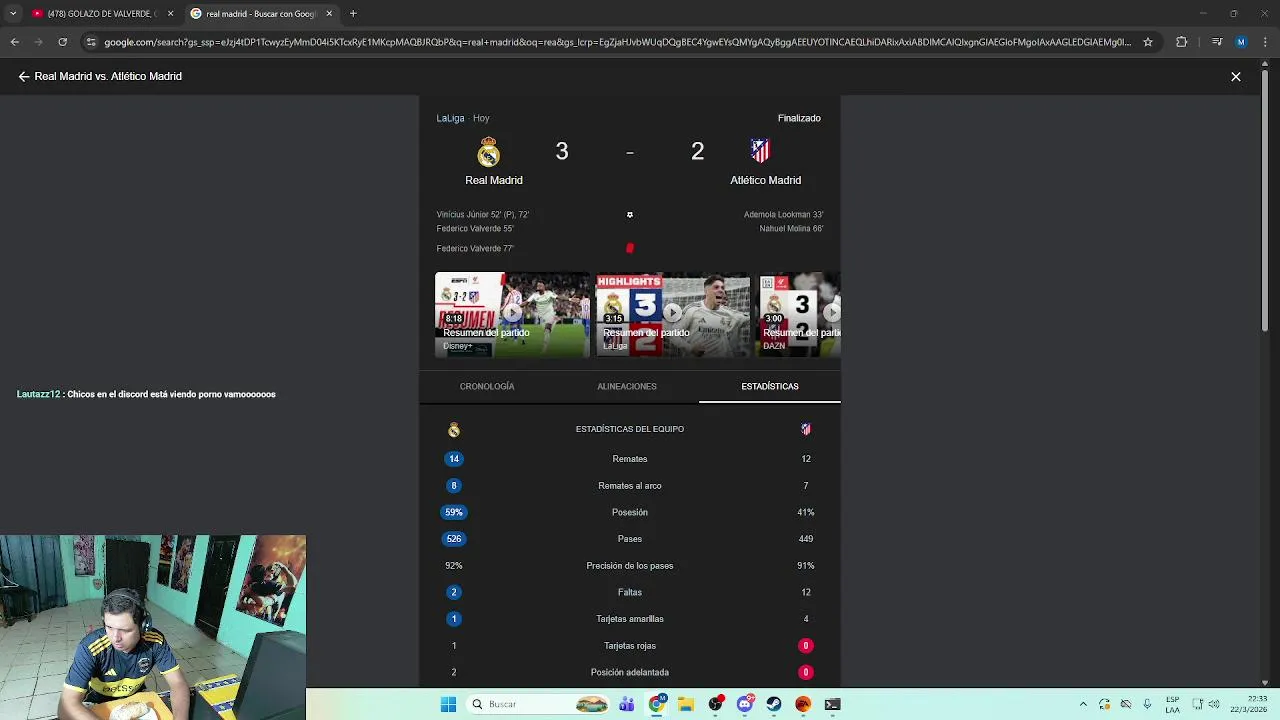The height and width of the screenshot is (720, 1280).
Task: Click the Atlético Madrid crest in scoreboard
Action: coord(760,151)
